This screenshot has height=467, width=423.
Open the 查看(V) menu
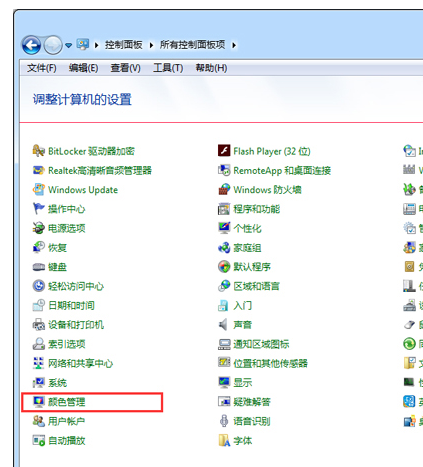pos(125,68)
